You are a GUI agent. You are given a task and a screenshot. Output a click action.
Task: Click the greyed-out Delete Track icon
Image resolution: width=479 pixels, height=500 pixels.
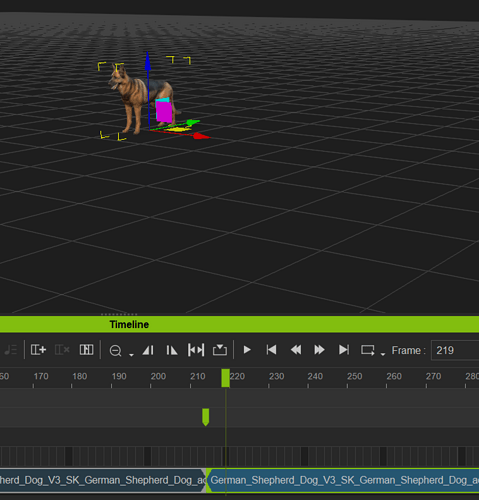tap(62, 350)
